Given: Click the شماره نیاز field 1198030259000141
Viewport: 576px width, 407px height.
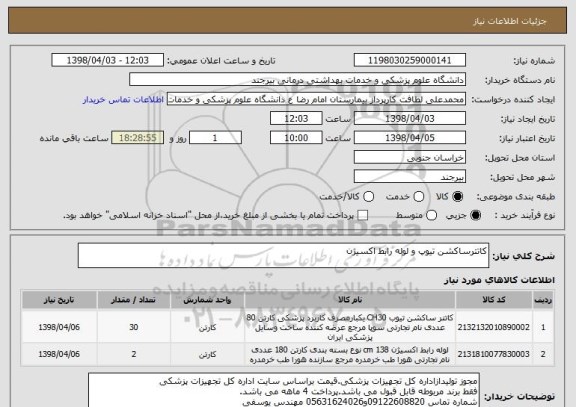Looking at the screenshot, I should (x=410, y=60).
